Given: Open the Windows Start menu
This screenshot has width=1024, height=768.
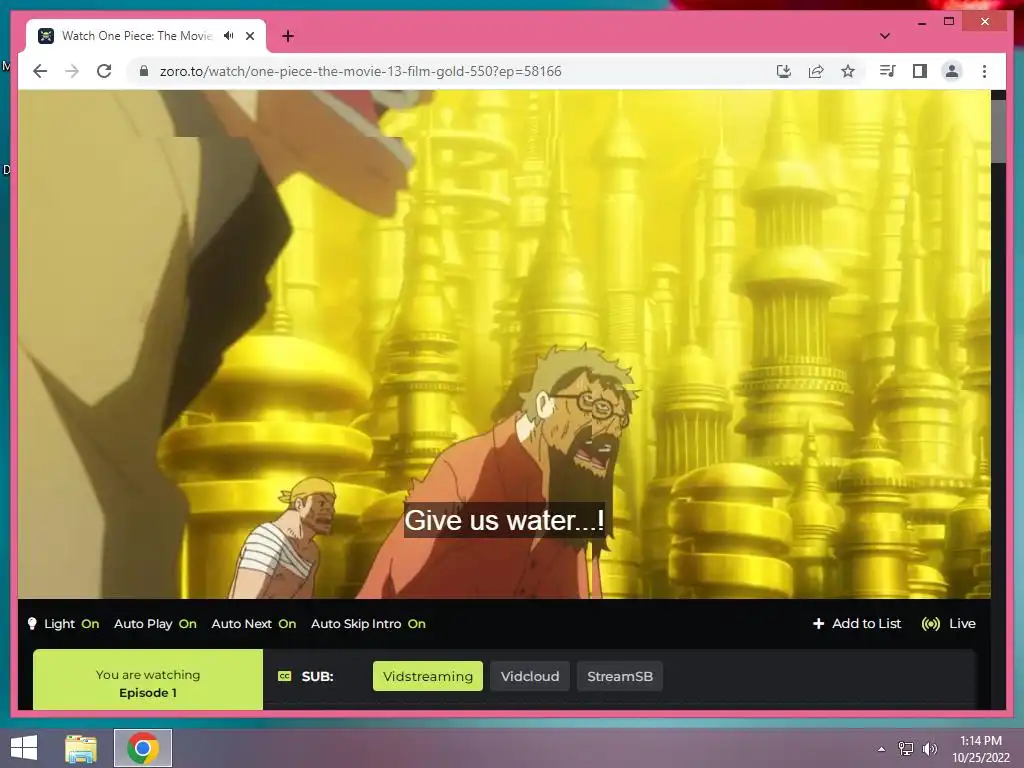Looking at the screenshot, I should (x=24, y=748).
